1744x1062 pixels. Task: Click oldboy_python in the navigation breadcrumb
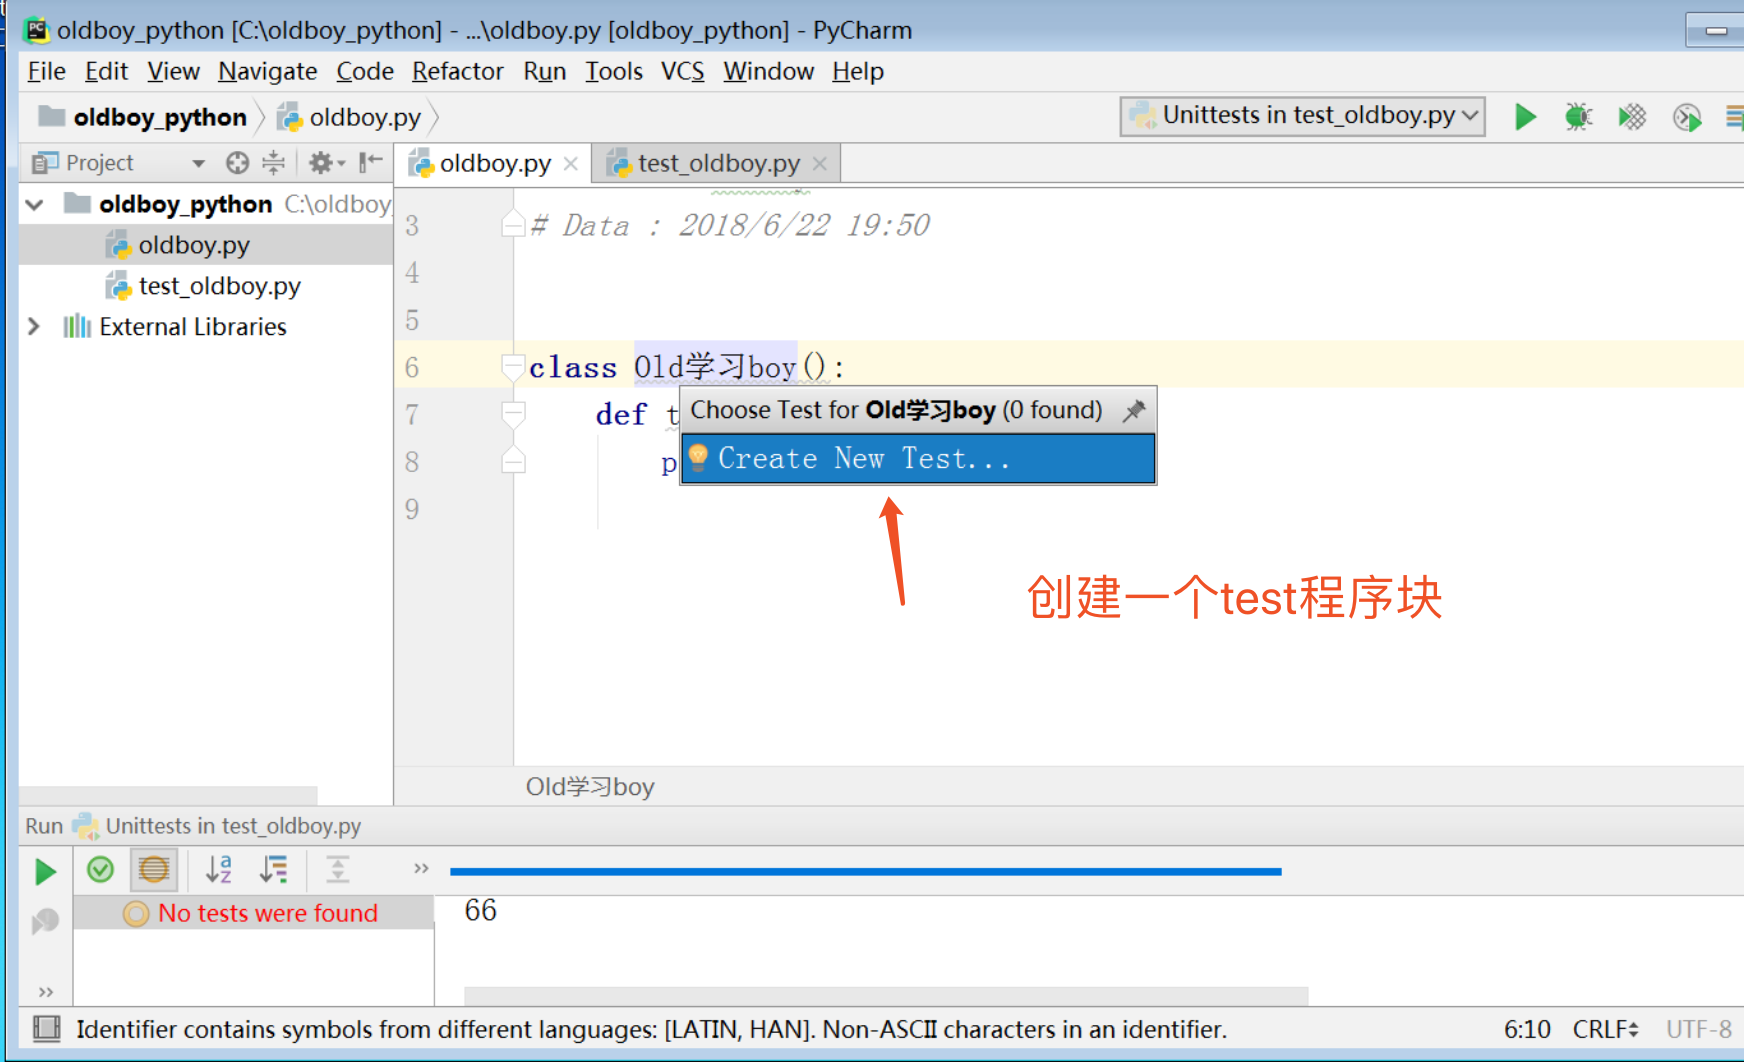point(143,117)
